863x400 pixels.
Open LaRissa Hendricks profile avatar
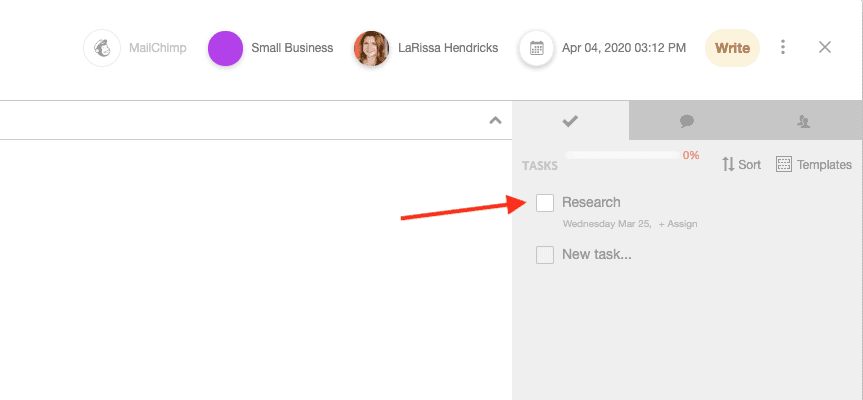pos(372,48)
